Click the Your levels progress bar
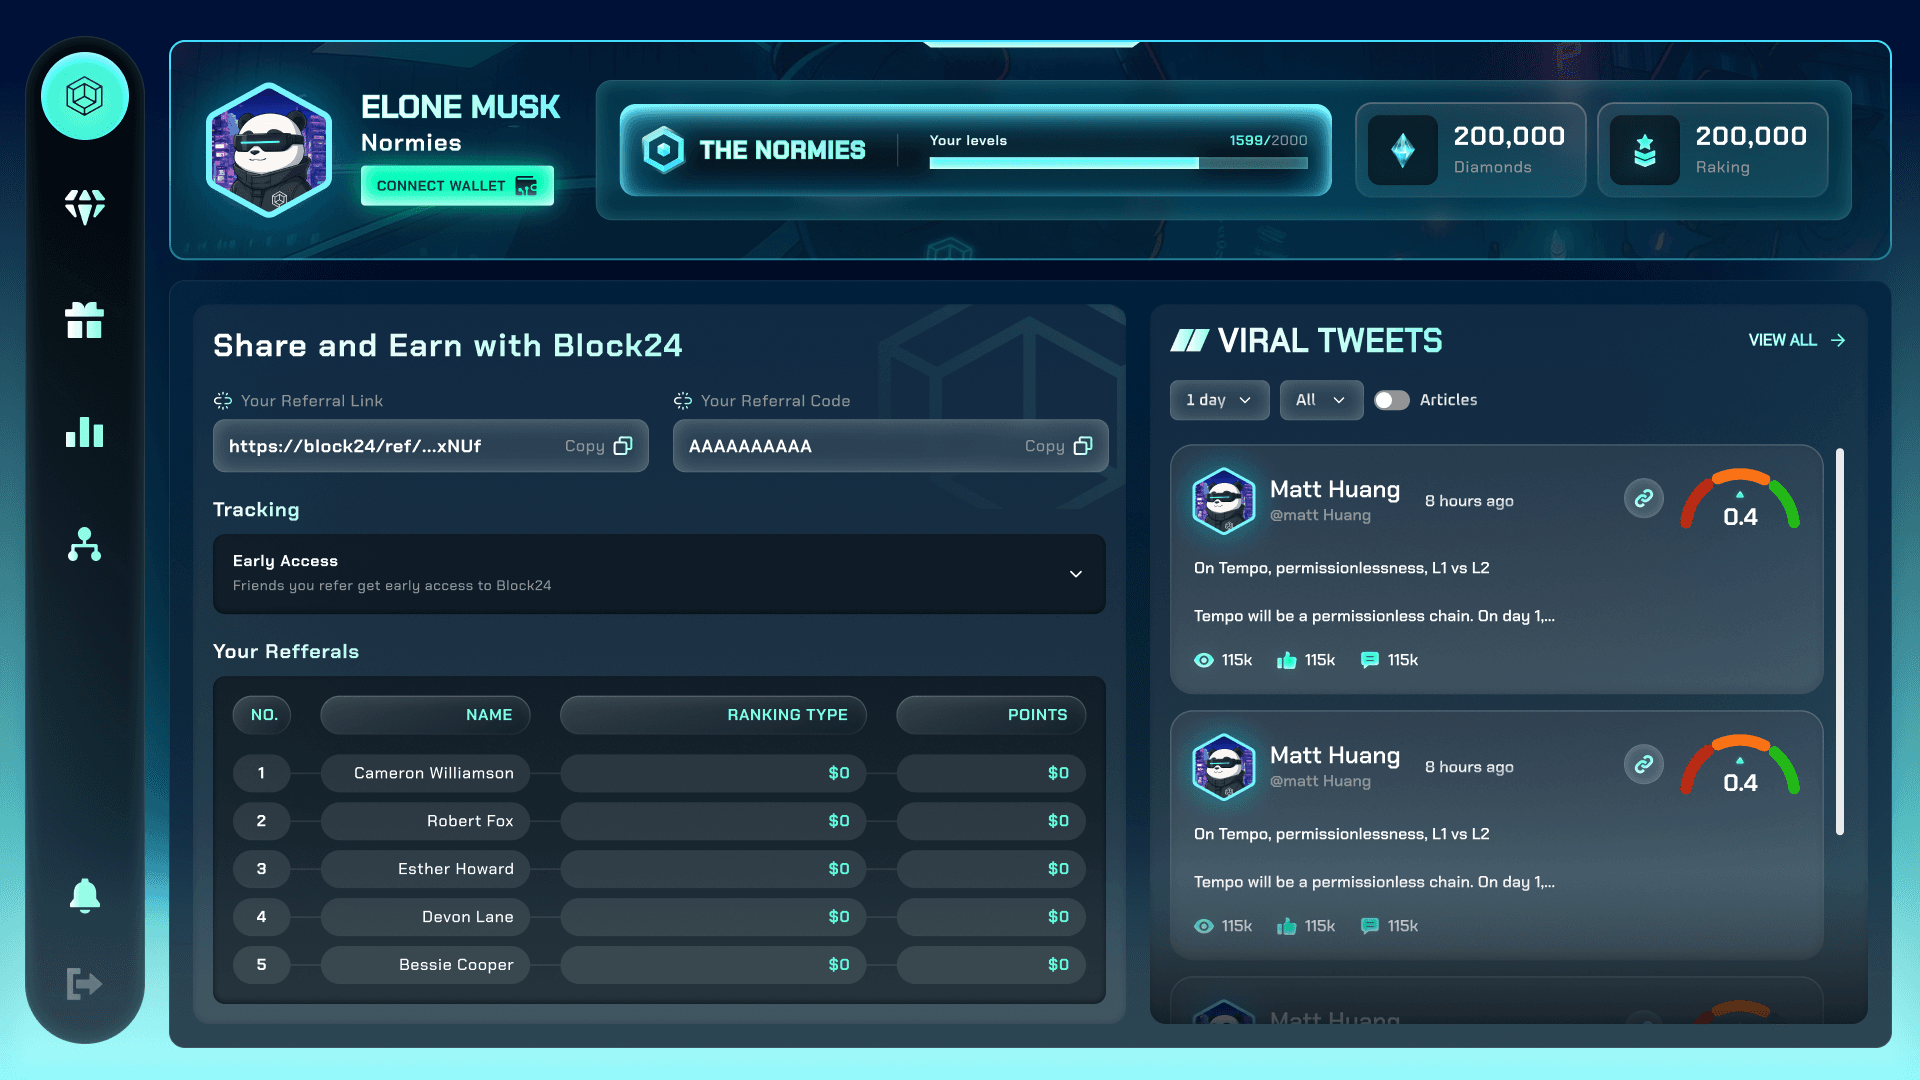The height and width of the screenshot is (1080, 1920). (x=1118, y=163)
